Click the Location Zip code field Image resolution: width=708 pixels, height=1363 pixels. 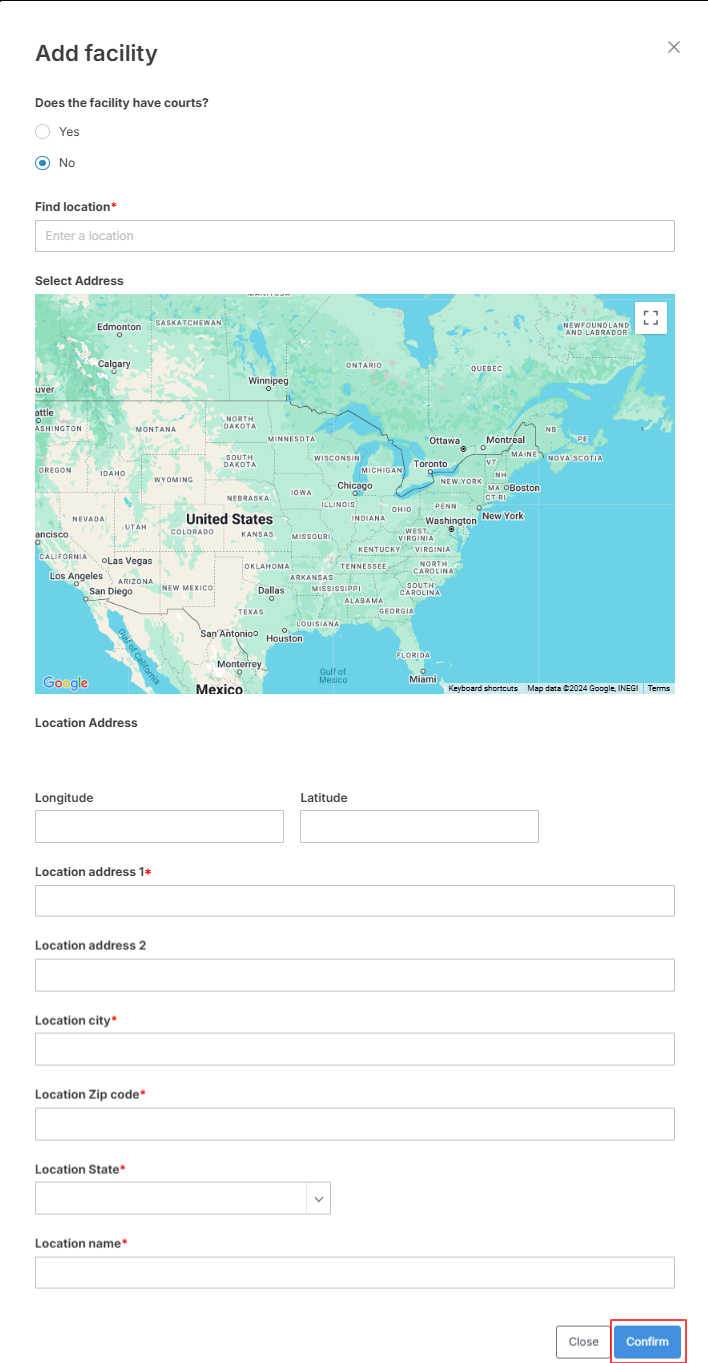point(354,1124)
